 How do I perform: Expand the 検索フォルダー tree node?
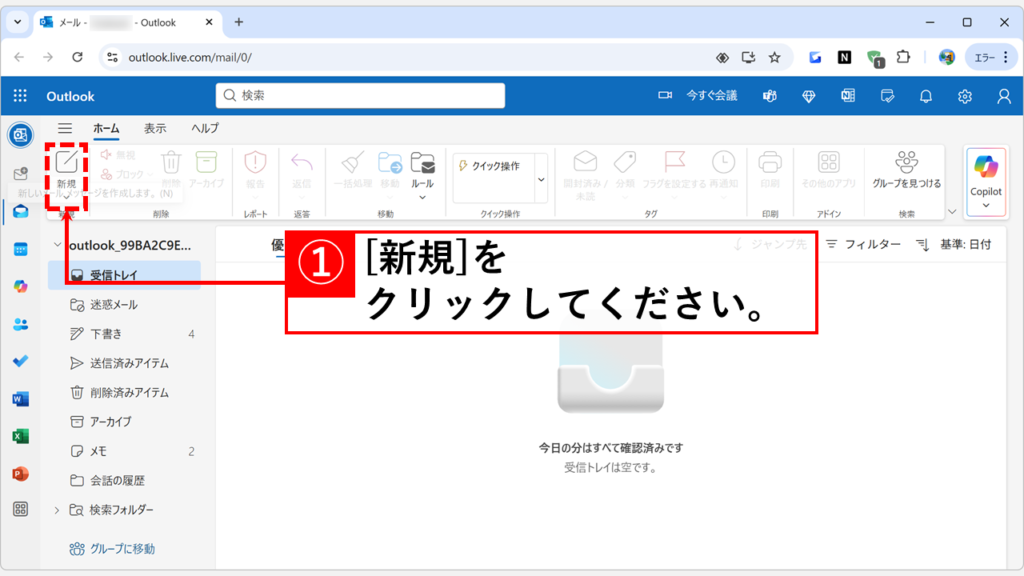tap(57, 510)
